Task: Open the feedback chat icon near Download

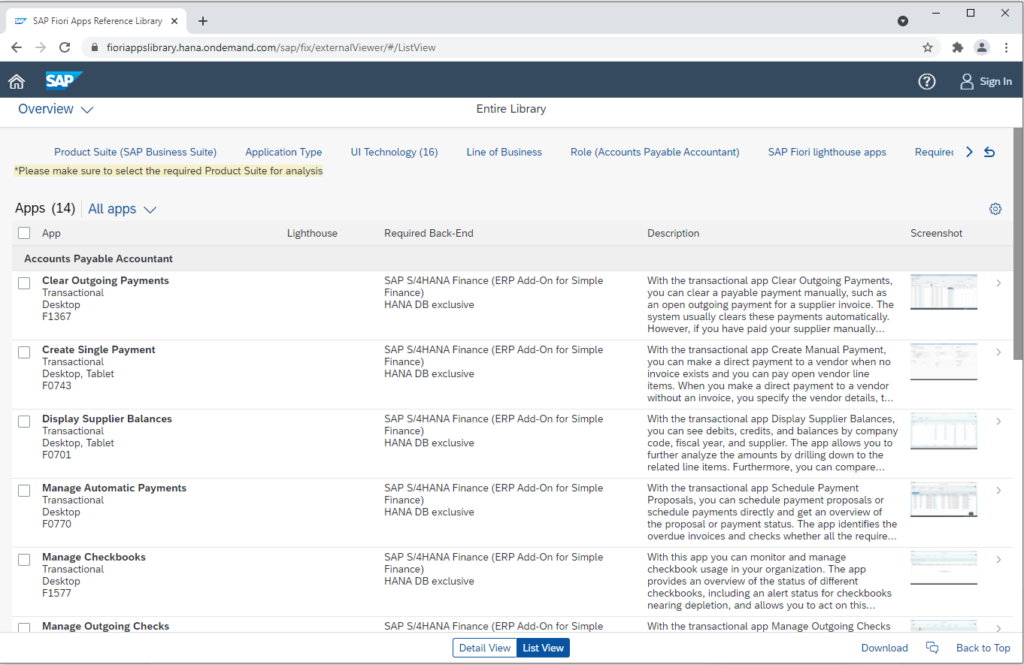Action: [932, 647]
